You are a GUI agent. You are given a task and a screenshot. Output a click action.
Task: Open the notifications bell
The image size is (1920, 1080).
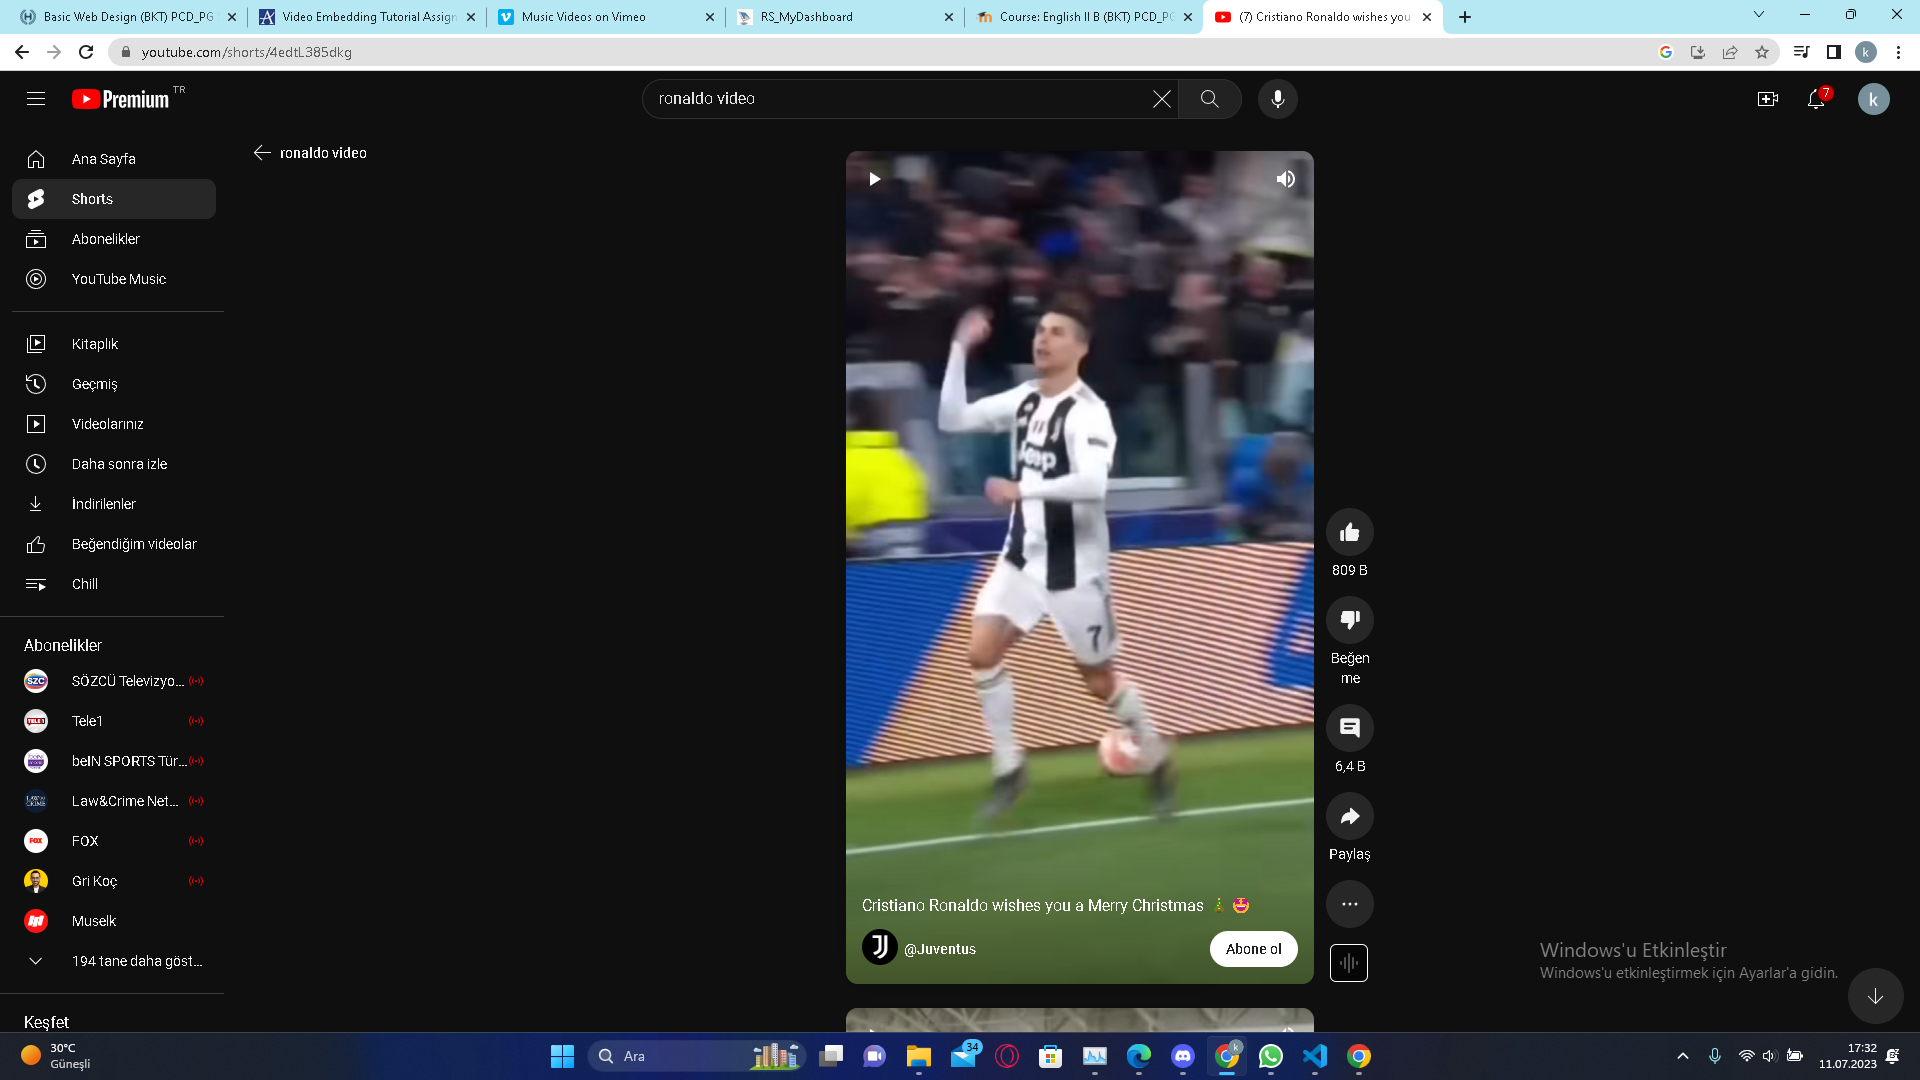point(1816,99)
